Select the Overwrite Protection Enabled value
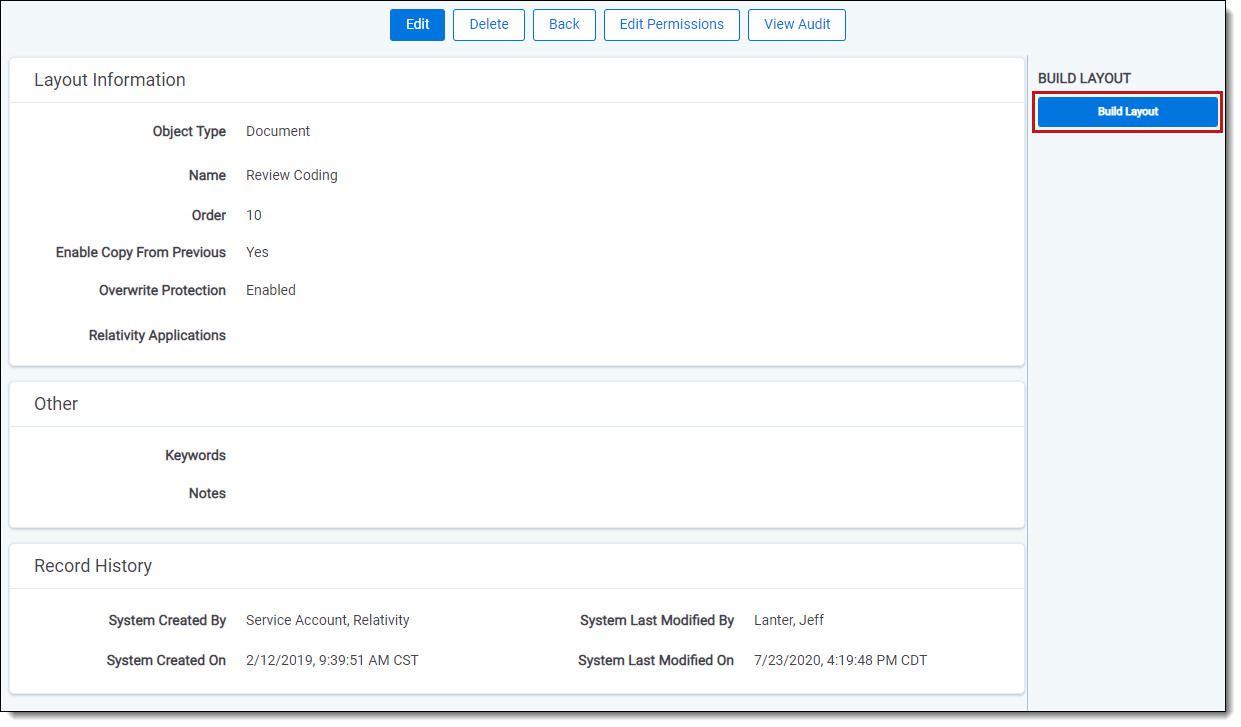Viewport: 1241px width, 727px height. (x=271, y=290)
